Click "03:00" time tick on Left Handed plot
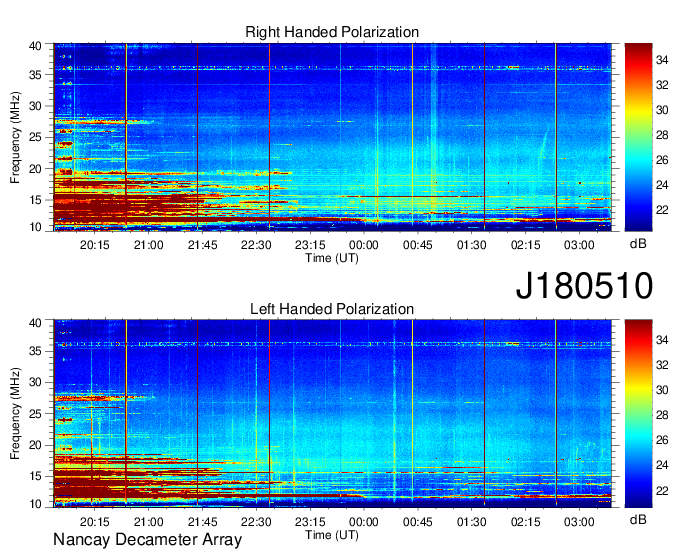Image resolution: width=680 pixels, height=552 pixels. 579,522
